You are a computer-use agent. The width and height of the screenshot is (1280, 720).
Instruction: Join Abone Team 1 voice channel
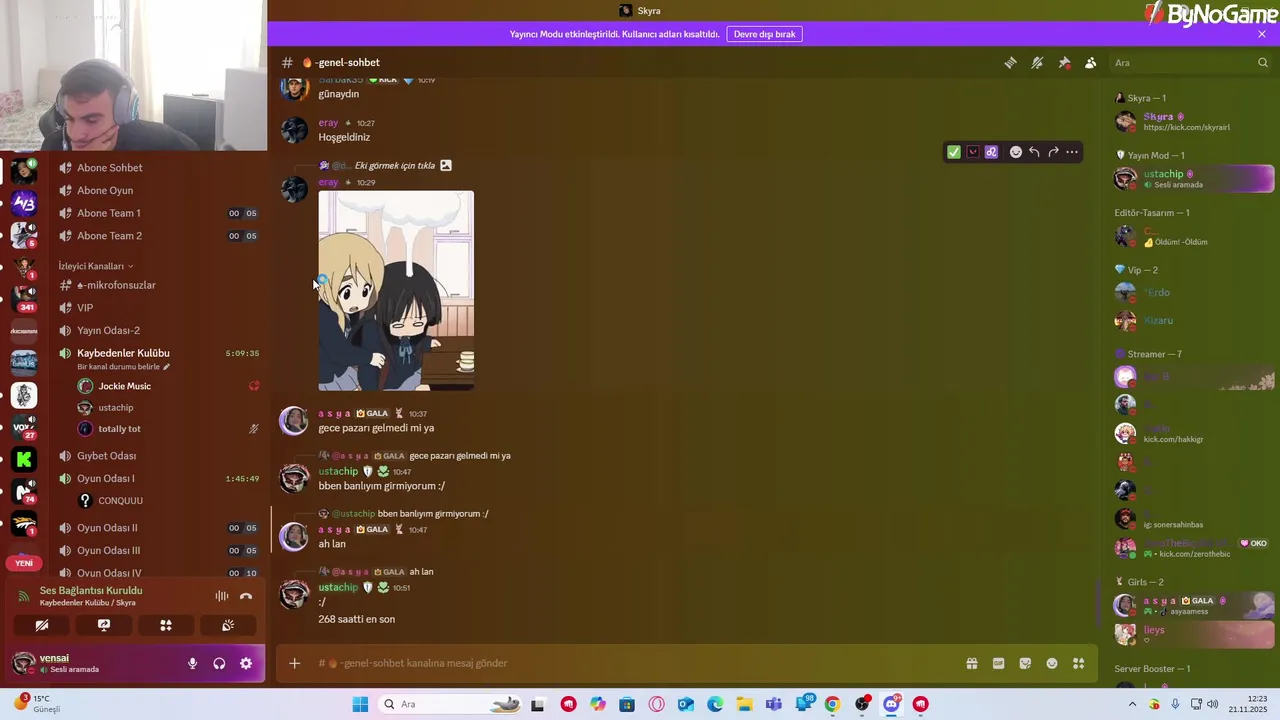(158, 213)
